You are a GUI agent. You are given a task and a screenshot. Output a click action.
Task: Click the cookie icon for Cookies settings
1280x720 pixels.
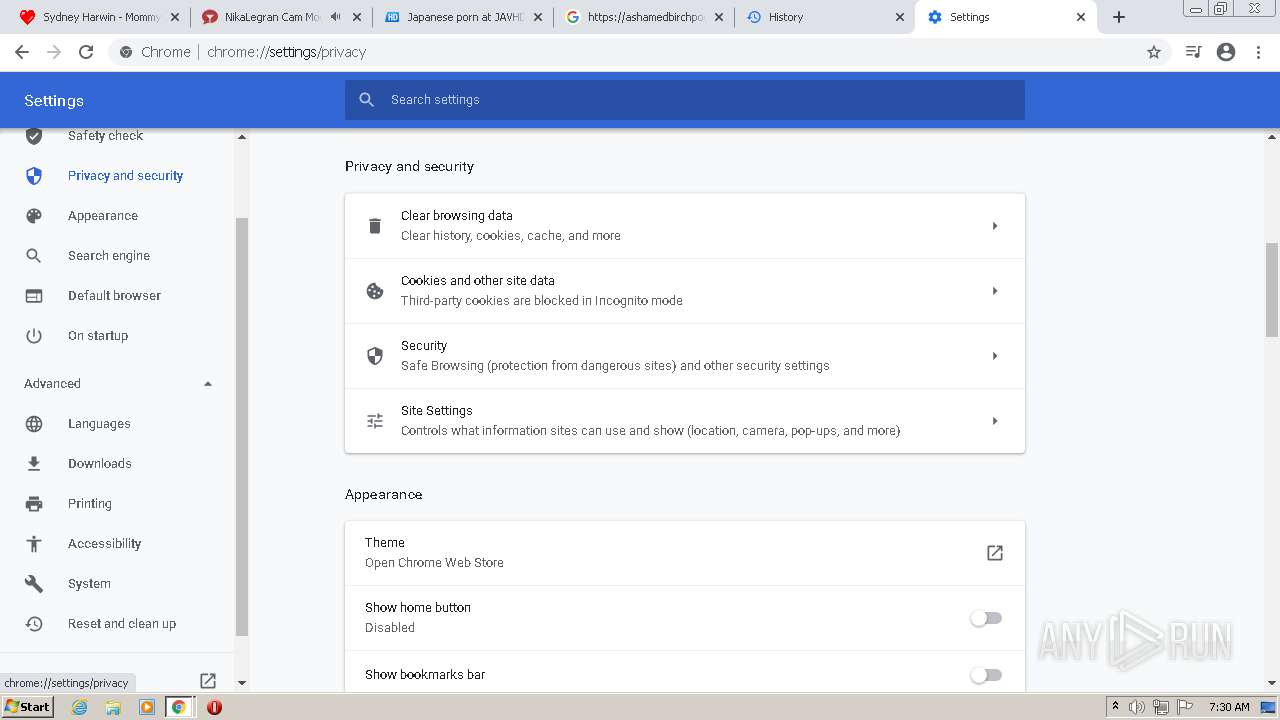pyautogui.click(x=375, y=291)
